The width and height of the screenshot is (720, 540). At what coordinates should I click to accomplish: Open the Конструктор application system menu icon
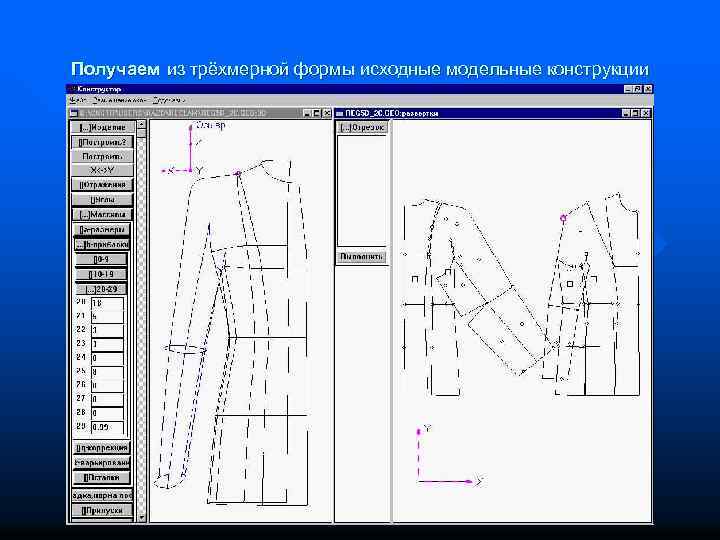[71, 89]
